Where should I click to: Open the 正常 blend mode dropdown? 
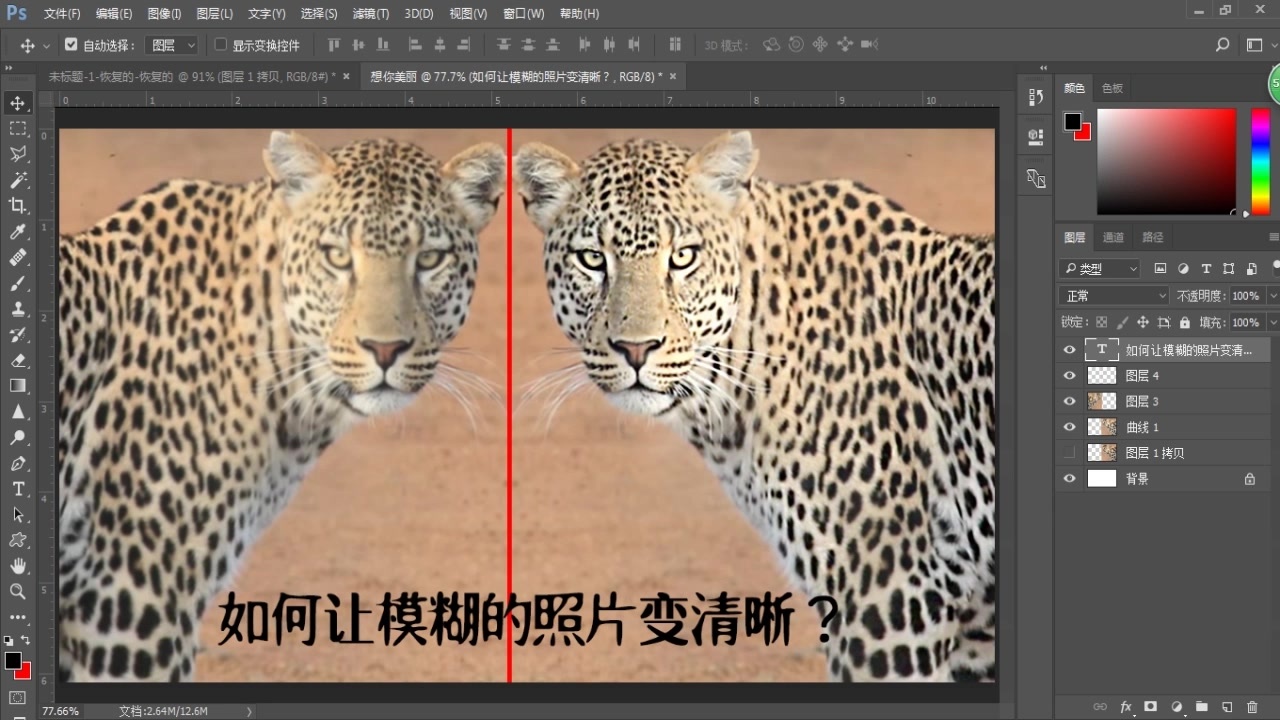coord(1114,296)
